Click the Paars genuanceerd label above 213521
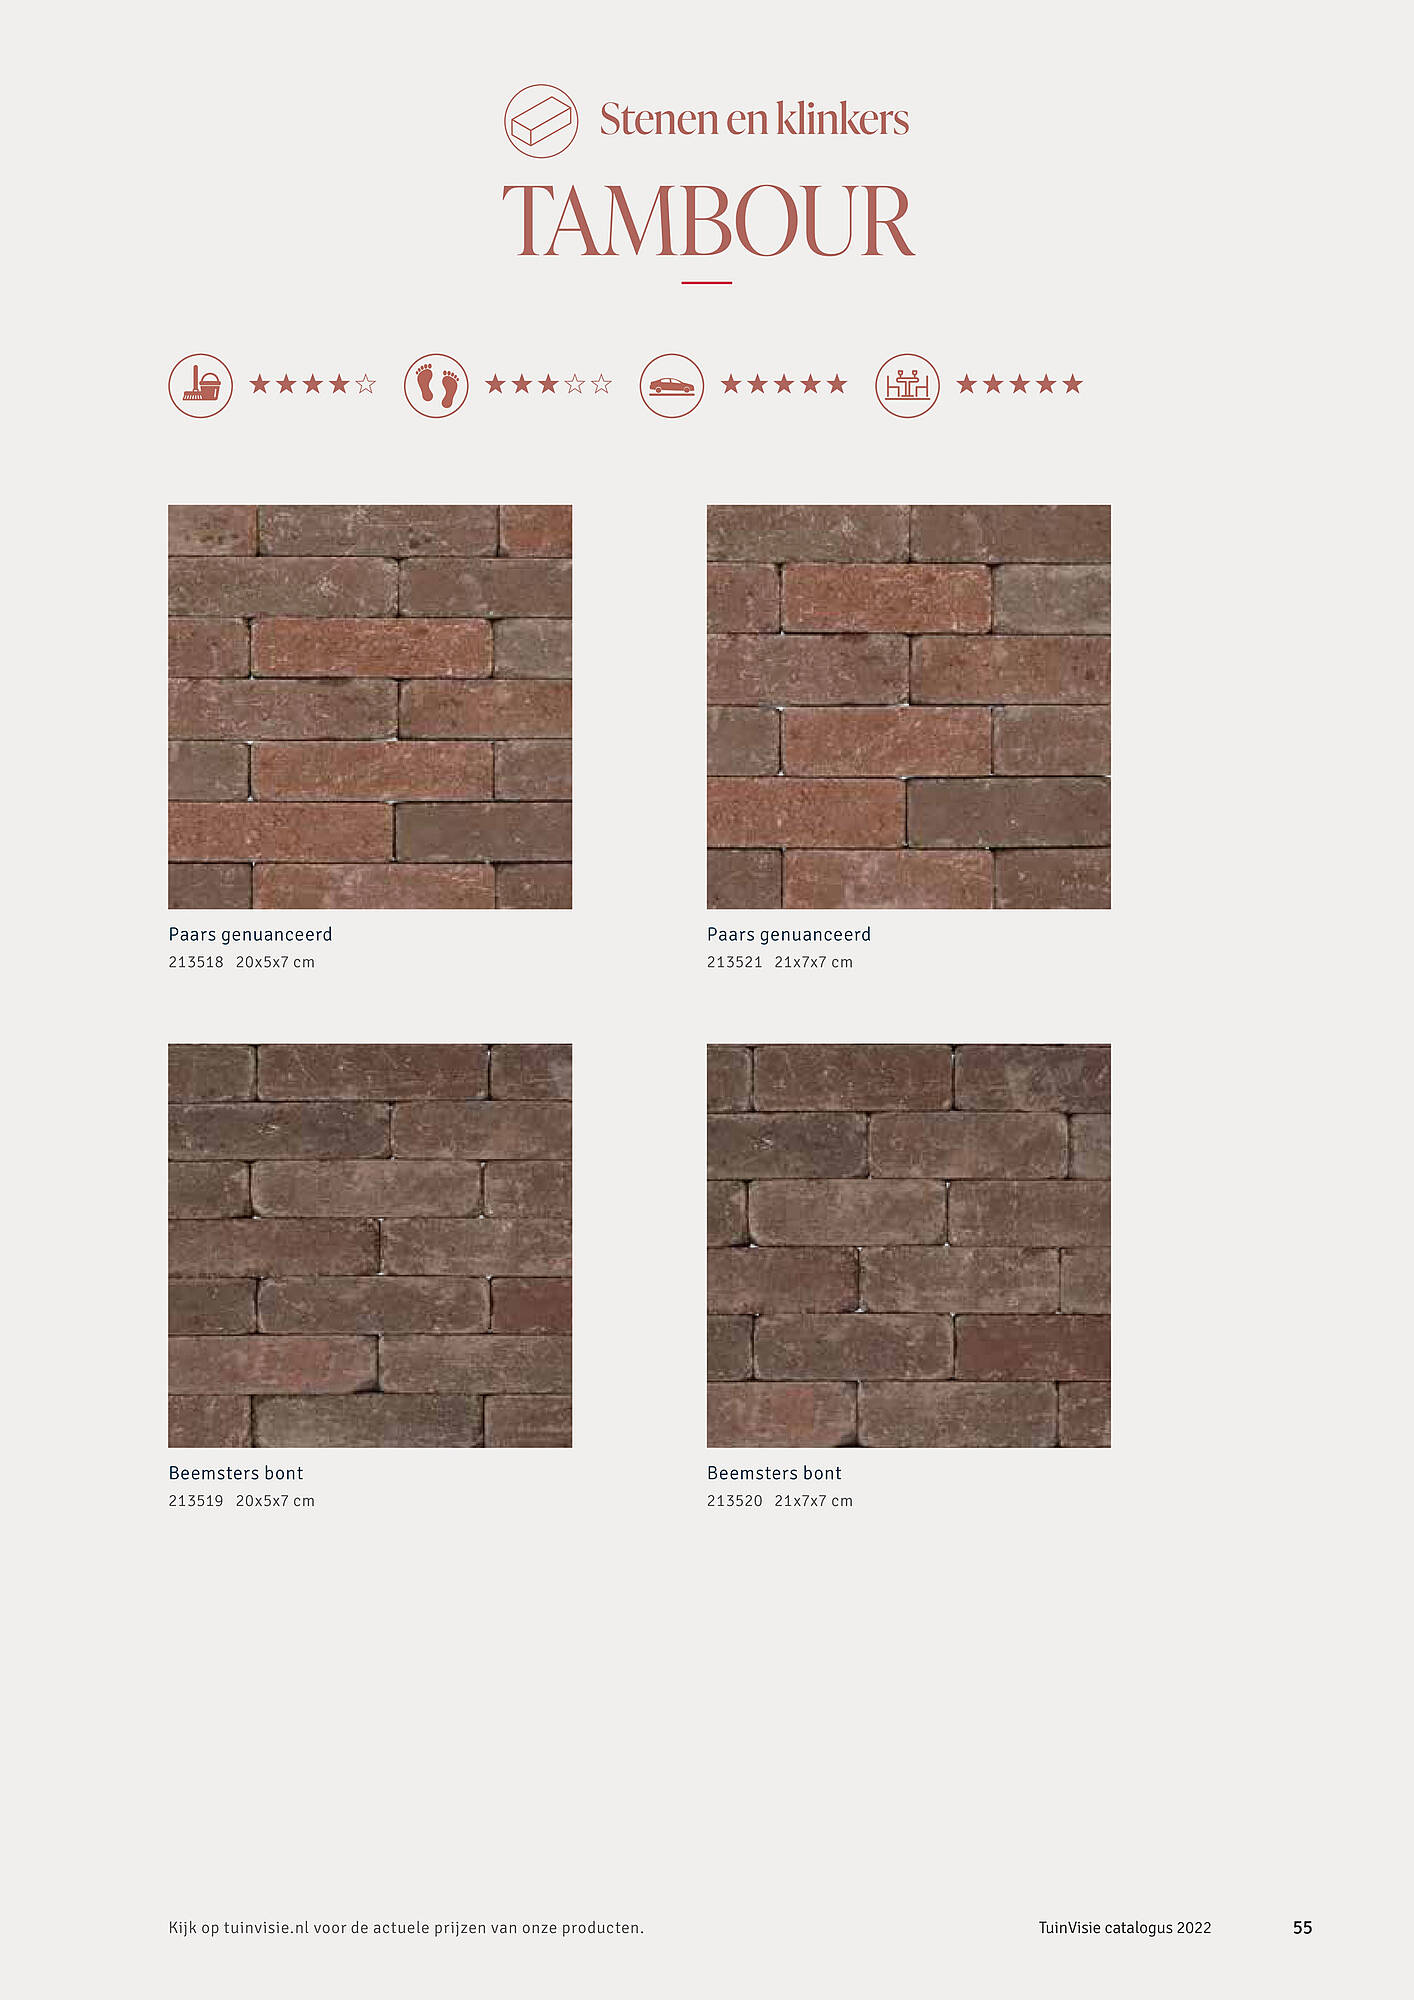Viewport: 1414px width, 2000px height. (x=789, y=935)
